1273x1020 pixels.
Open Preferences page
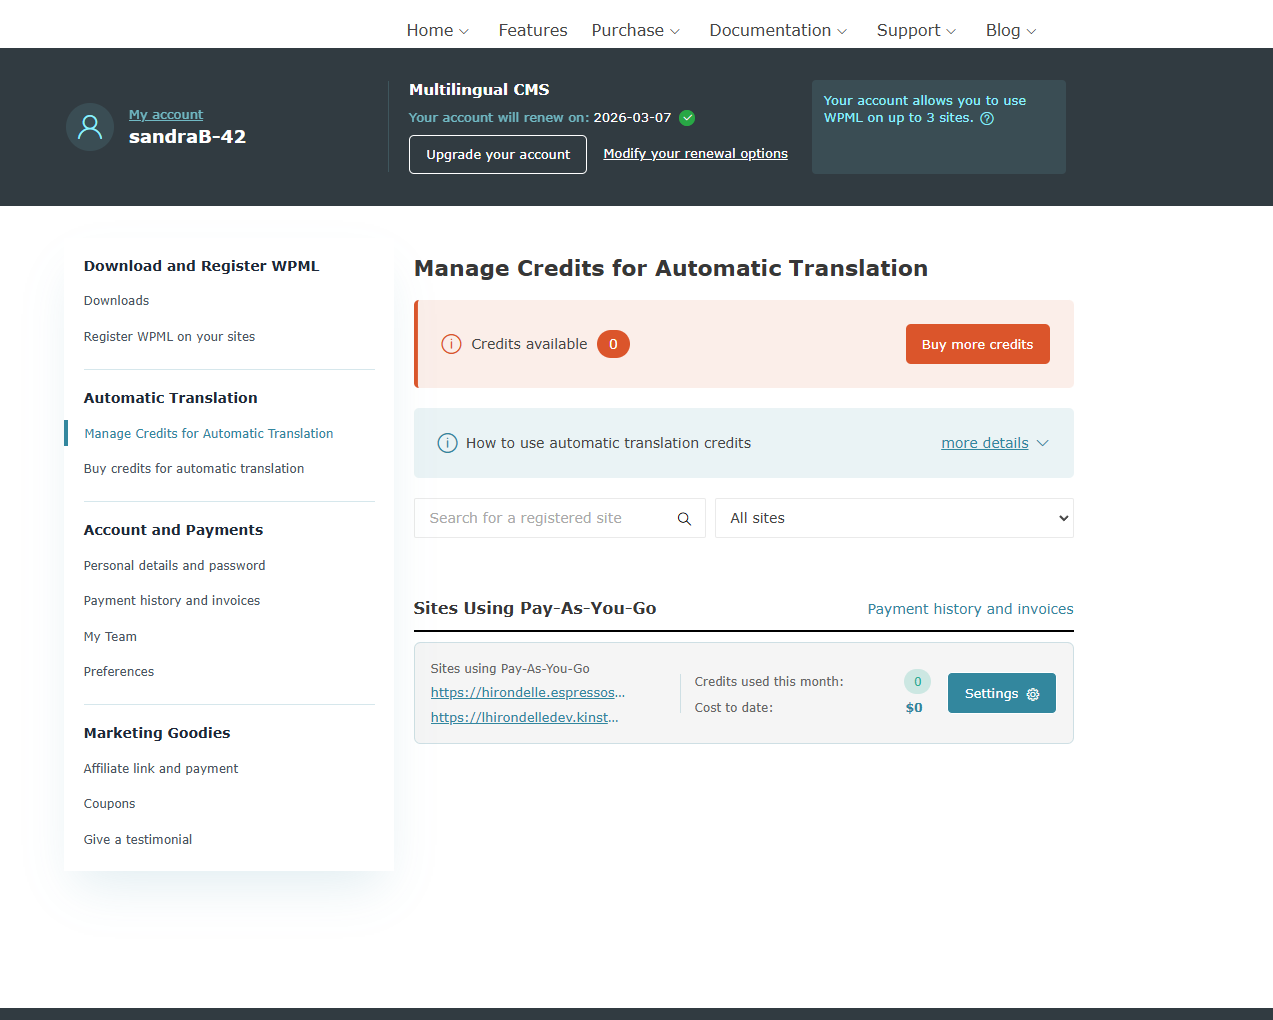click(x=119, y=672)
